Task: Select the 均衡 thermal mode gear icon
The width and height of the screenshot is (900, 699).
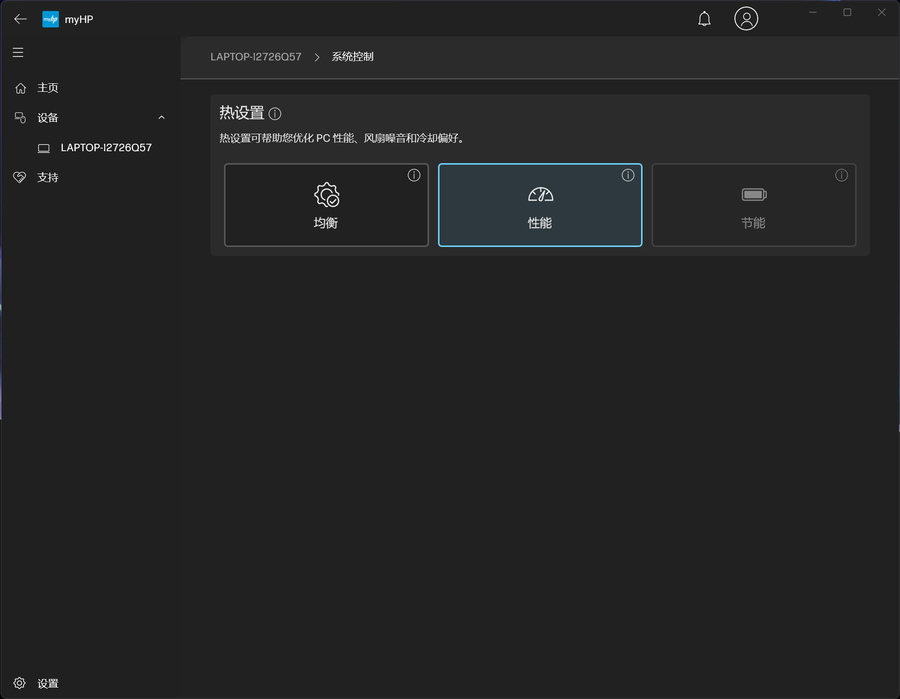Action: tap(326, 193)
